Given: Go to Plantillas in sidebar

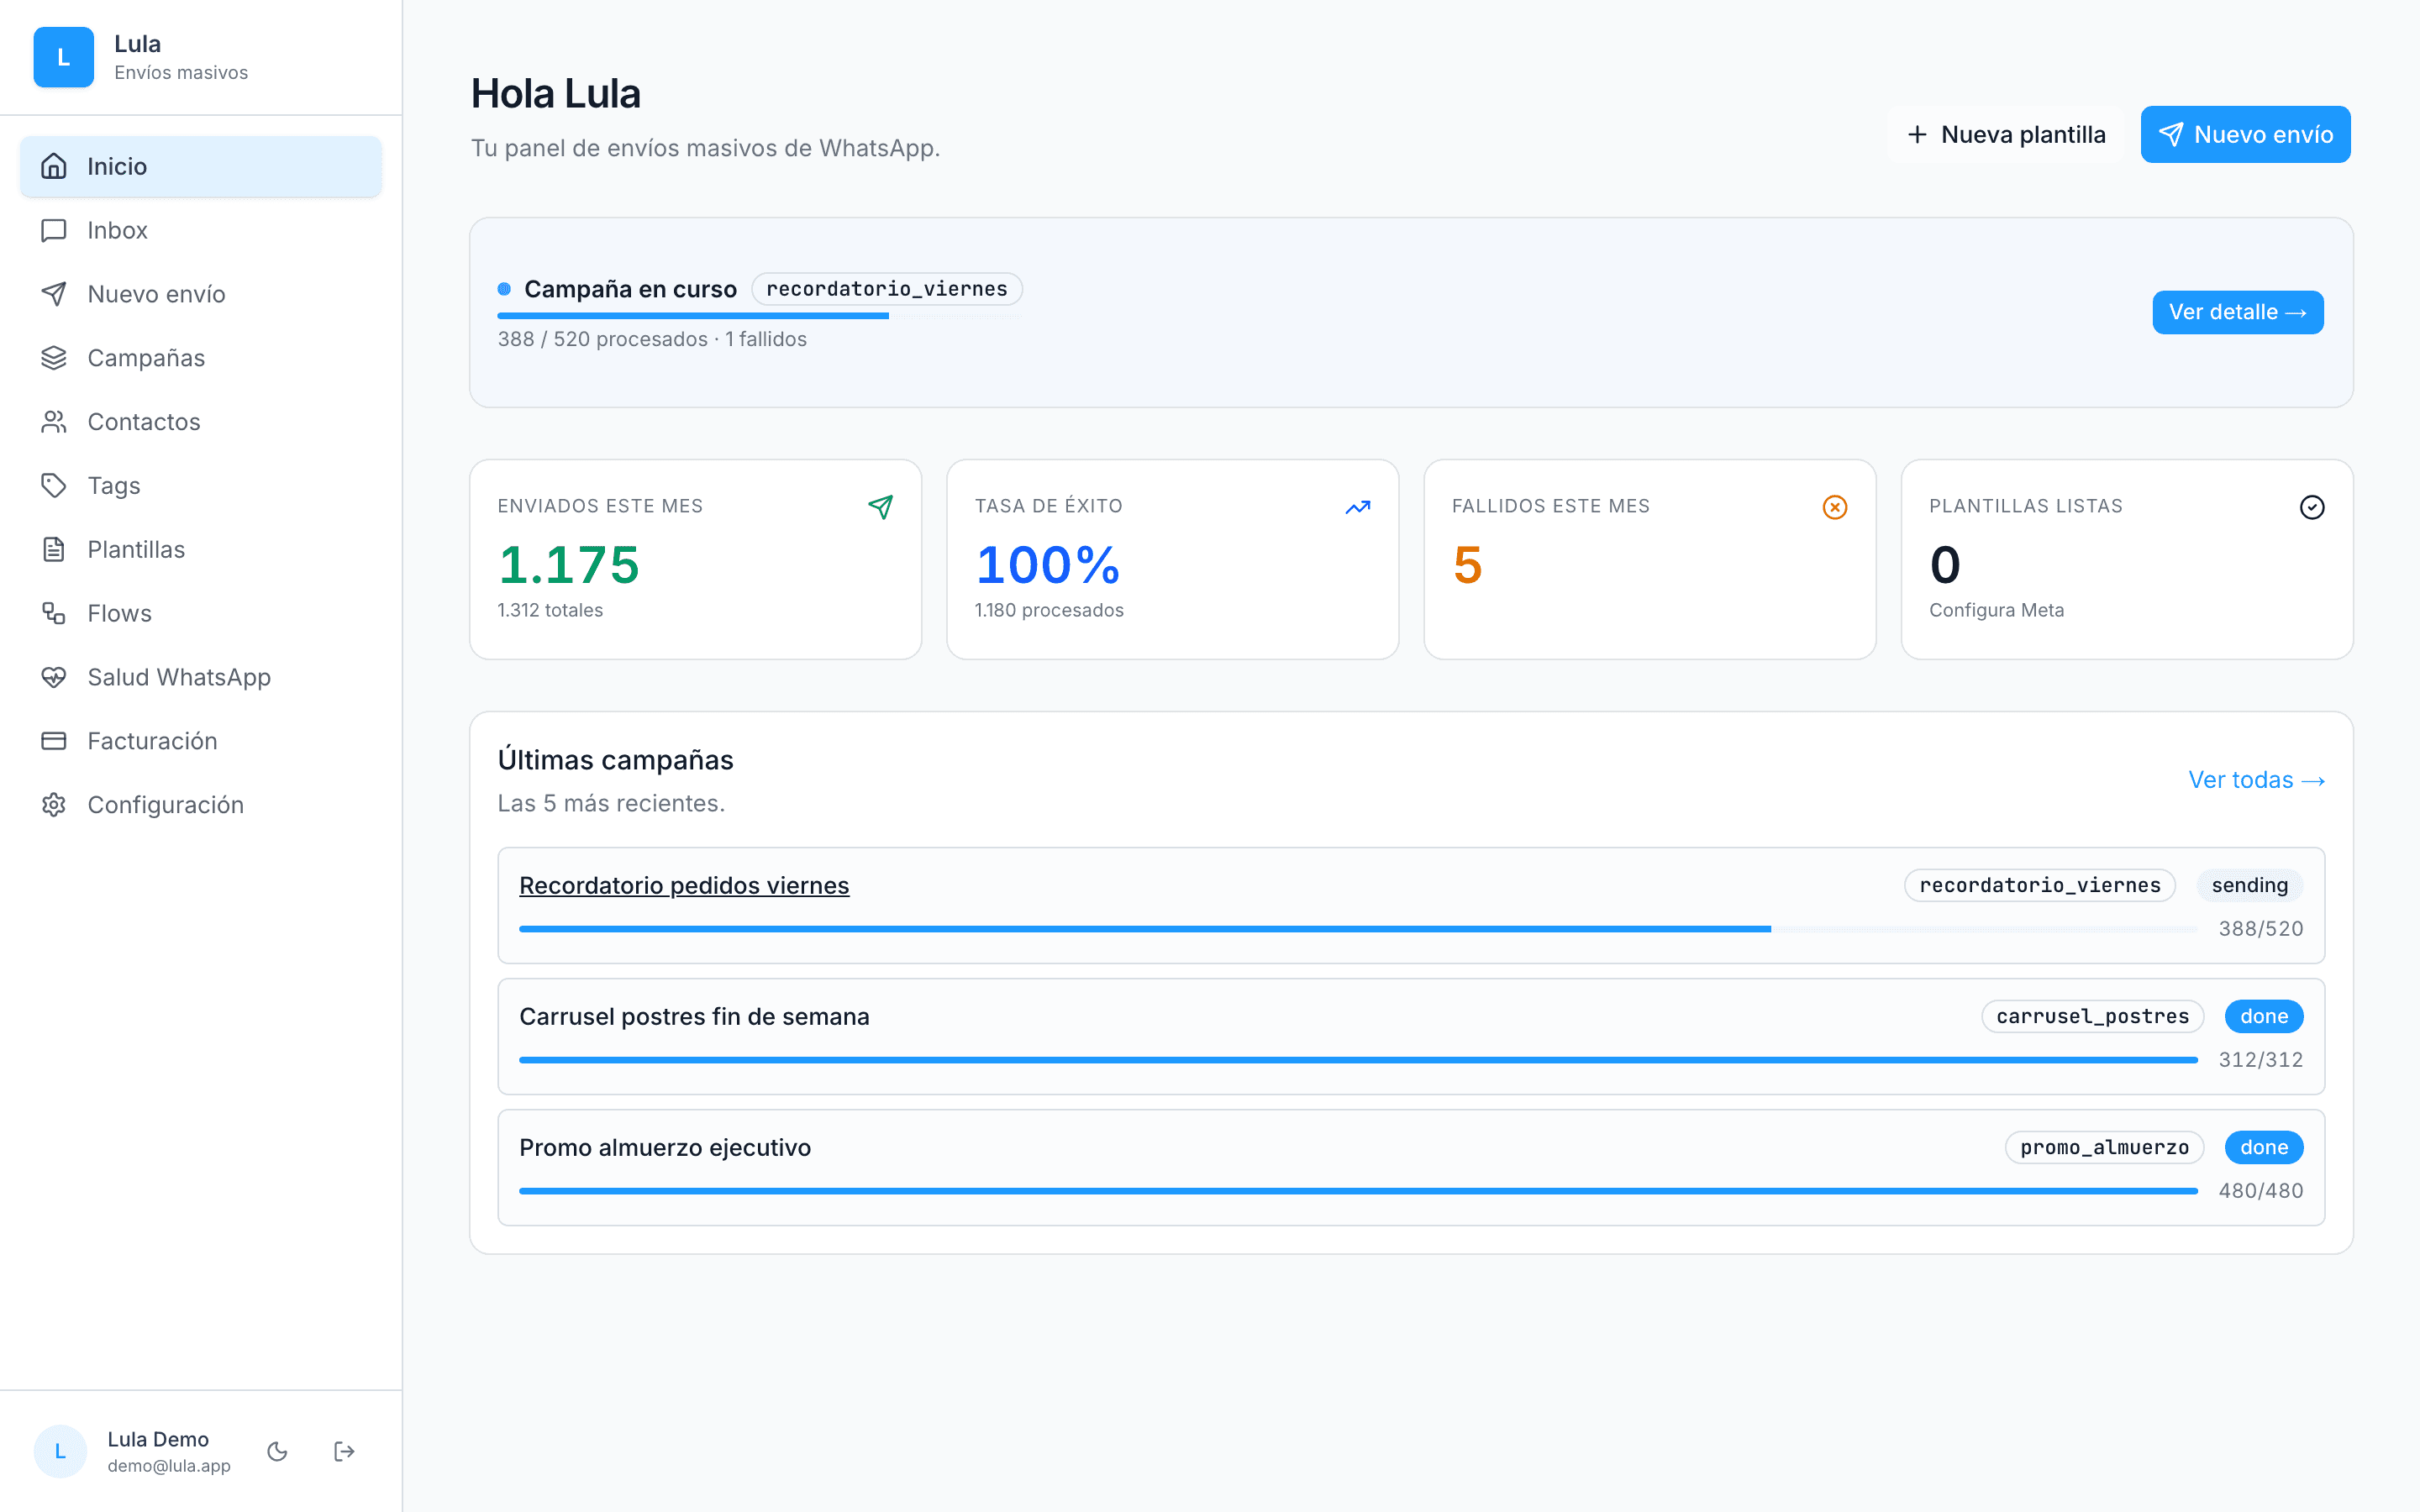Looking at the screenshot, I should 201,549.
